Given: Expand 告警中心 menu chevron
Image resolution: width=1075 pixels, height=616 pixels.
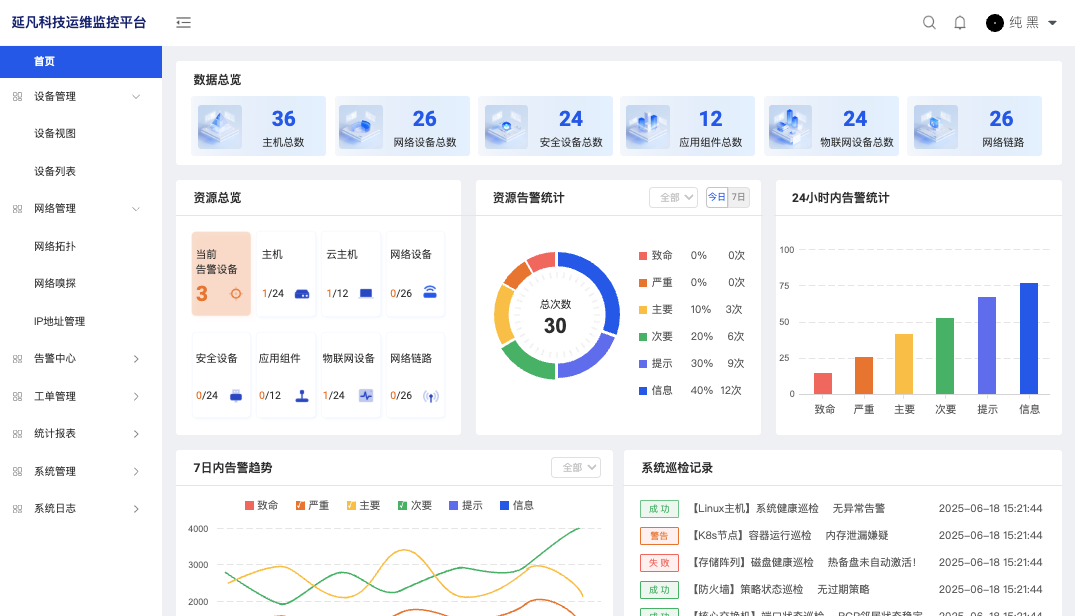Looking at the screenshot, I should coord(136,359).
